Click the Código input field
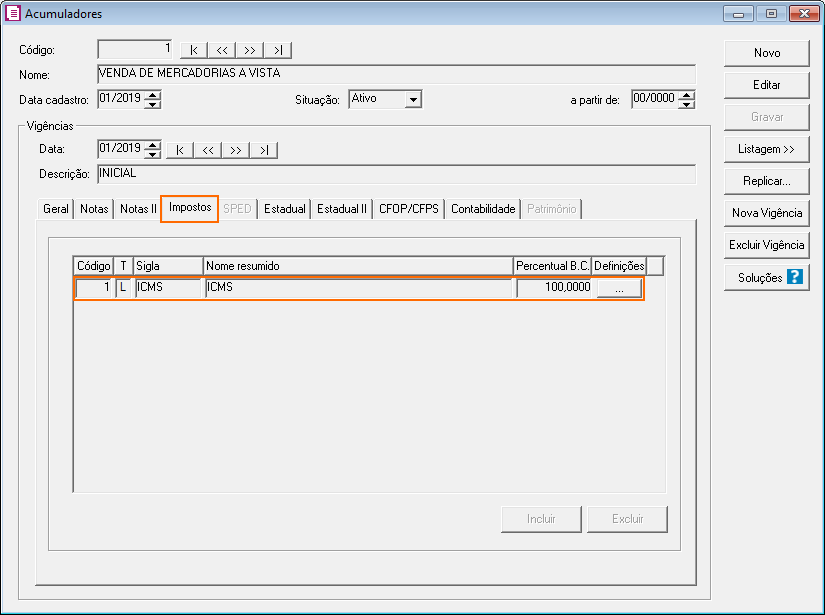 tap(135, 49)
